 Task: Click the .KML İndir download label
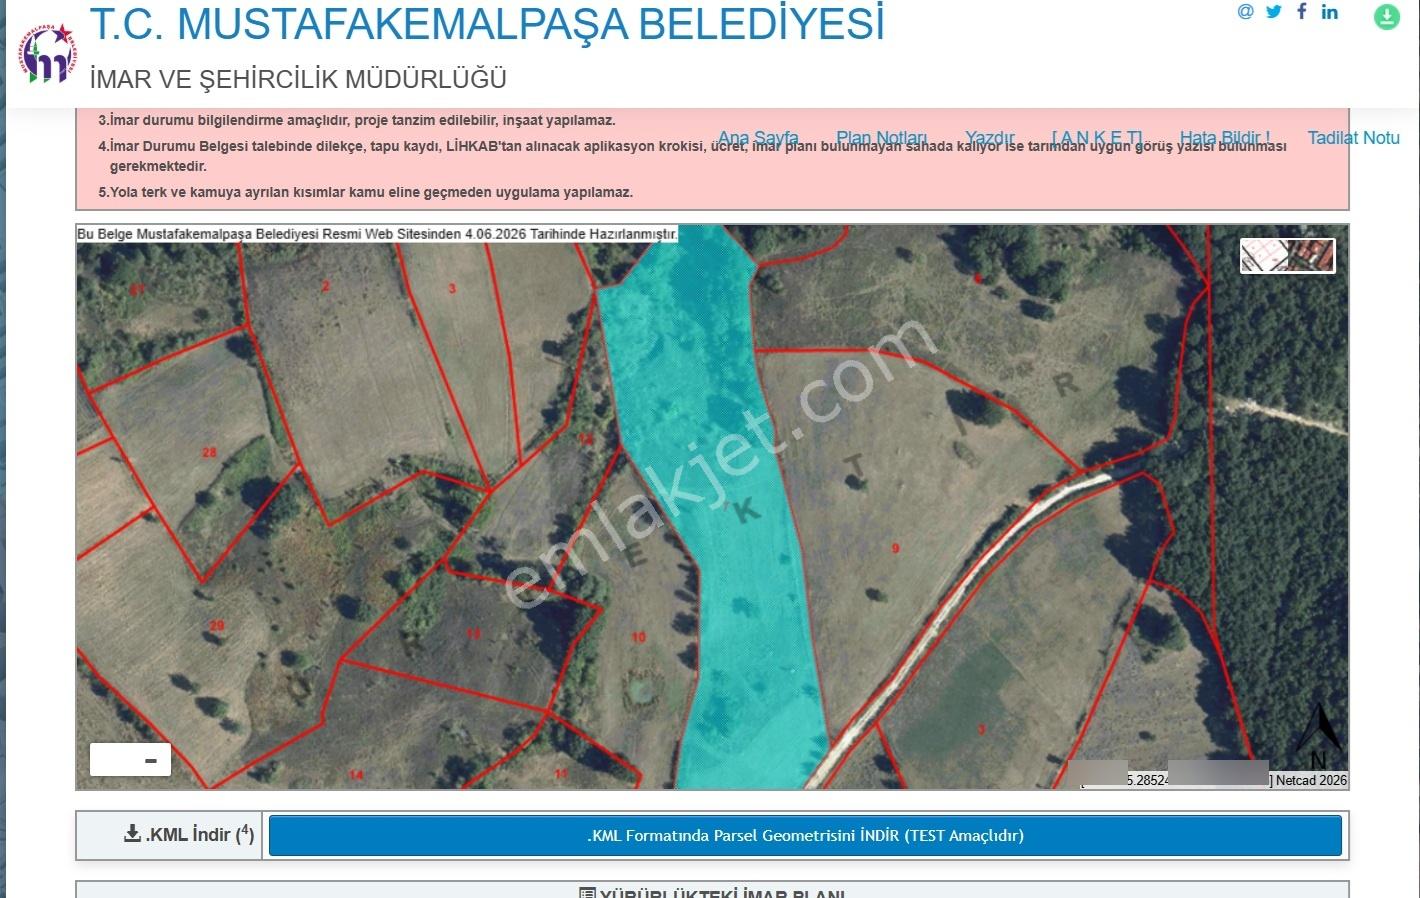tap(189, 834)
